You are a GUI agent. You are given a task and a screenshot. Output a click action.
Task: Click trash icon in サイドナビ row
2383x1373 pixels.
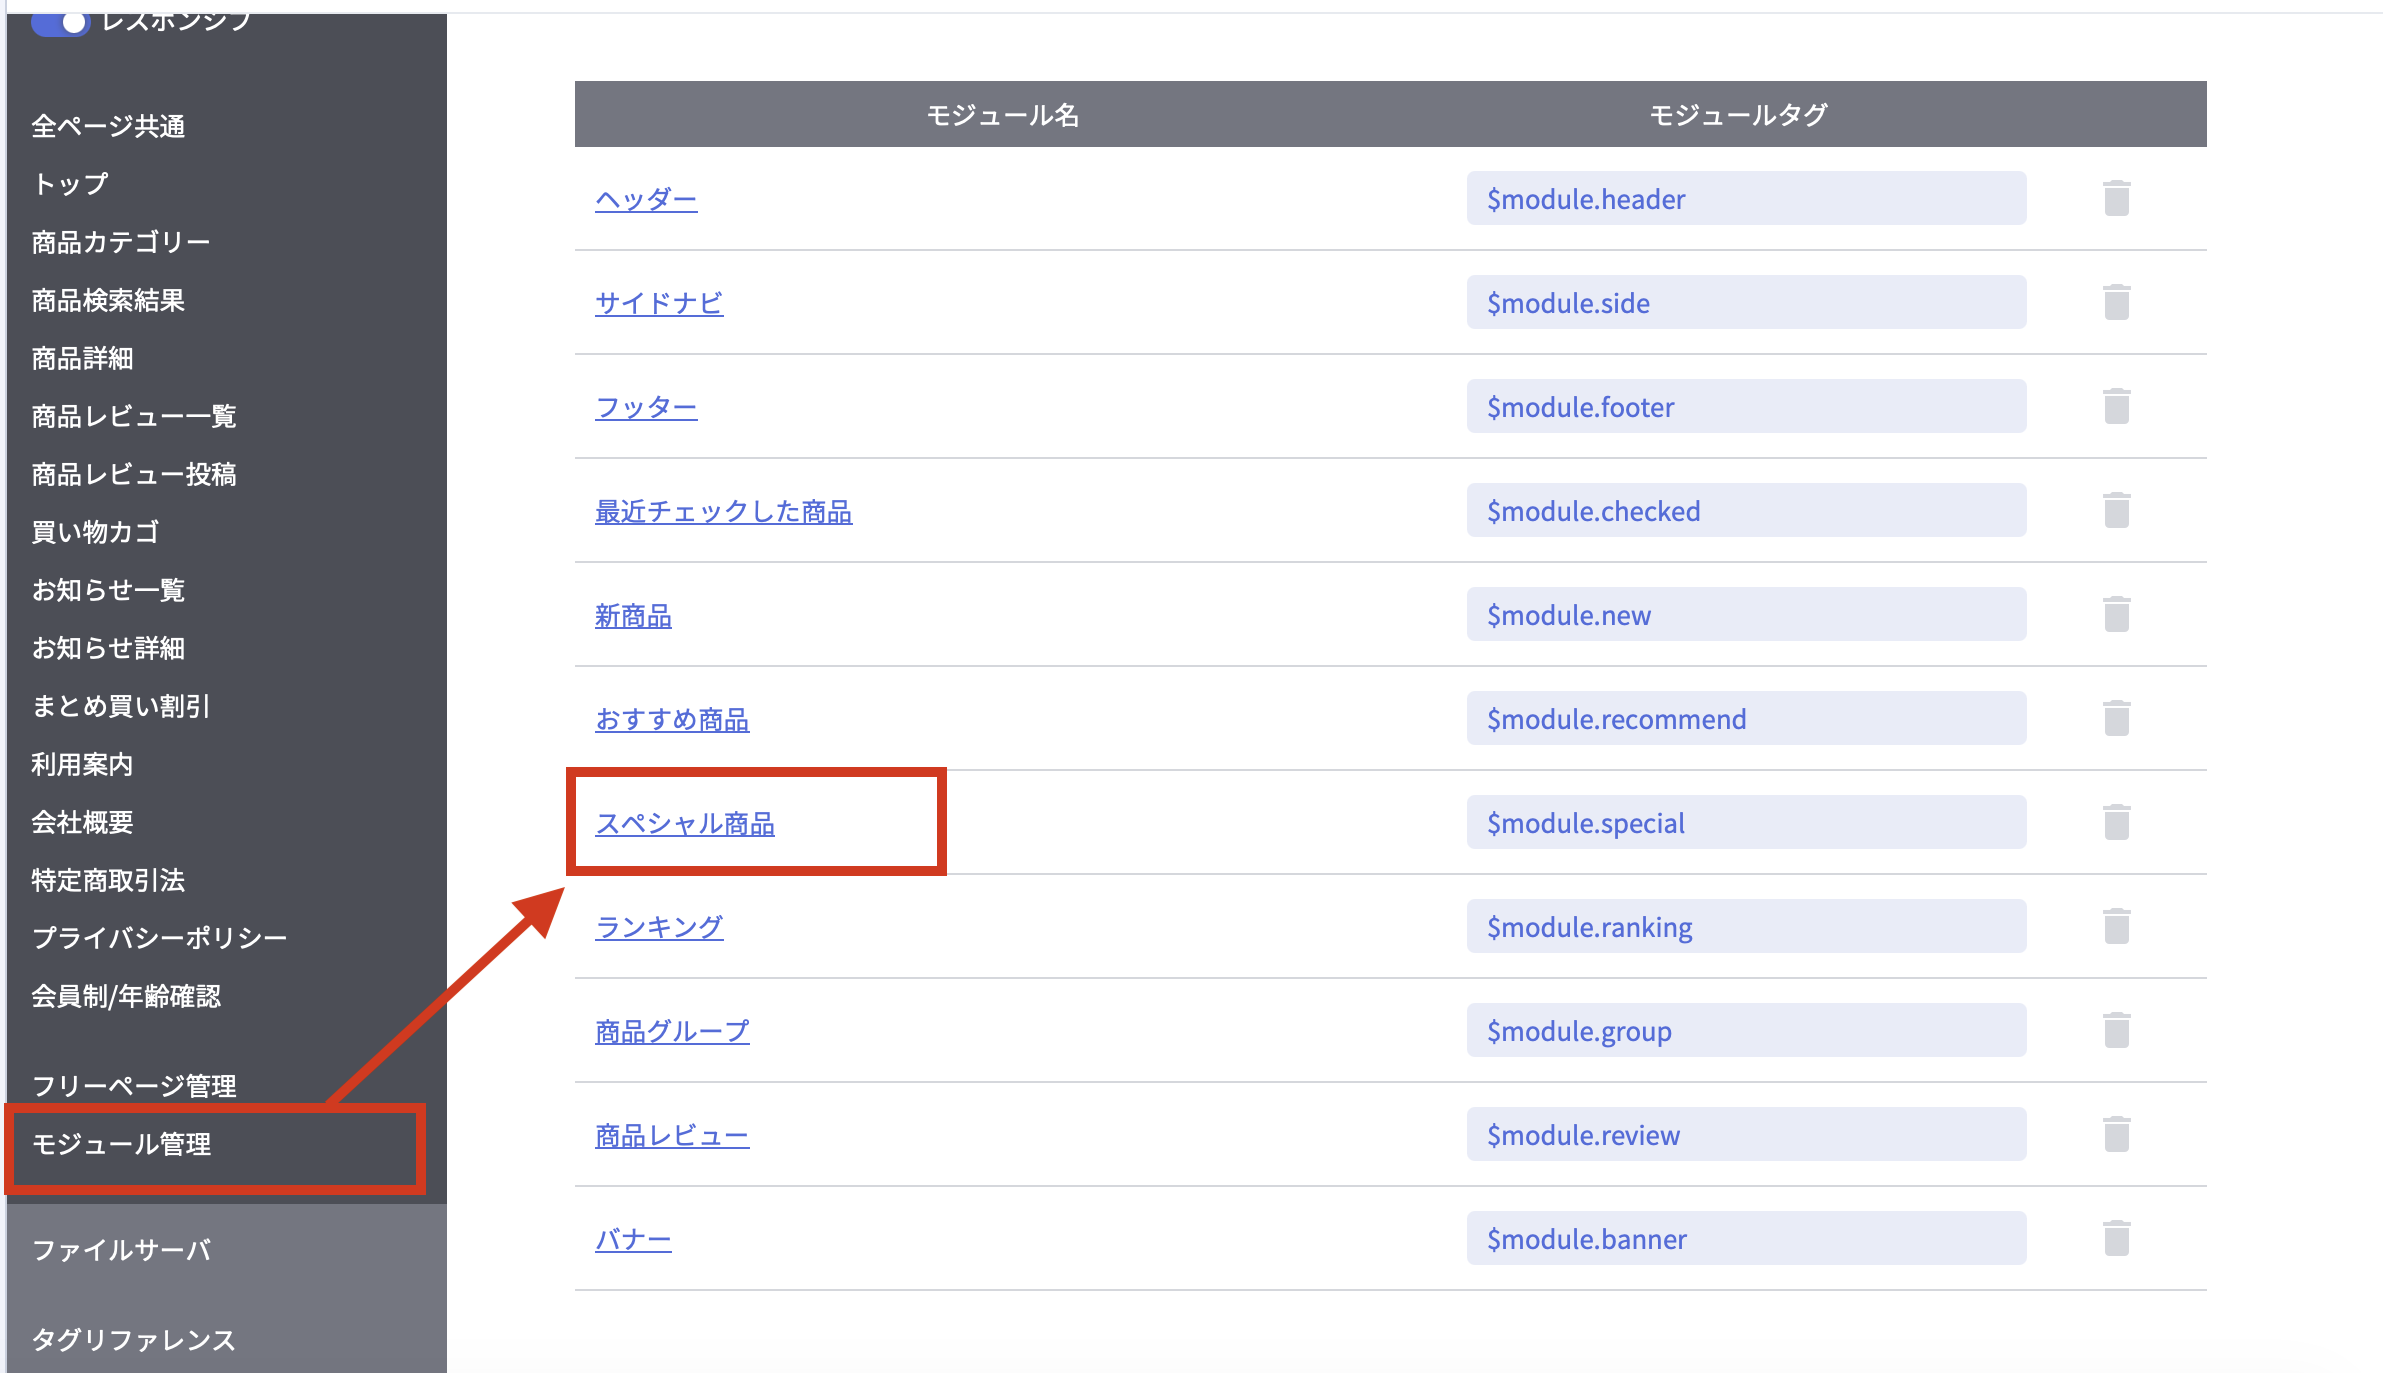click(x=2116, y=302)
